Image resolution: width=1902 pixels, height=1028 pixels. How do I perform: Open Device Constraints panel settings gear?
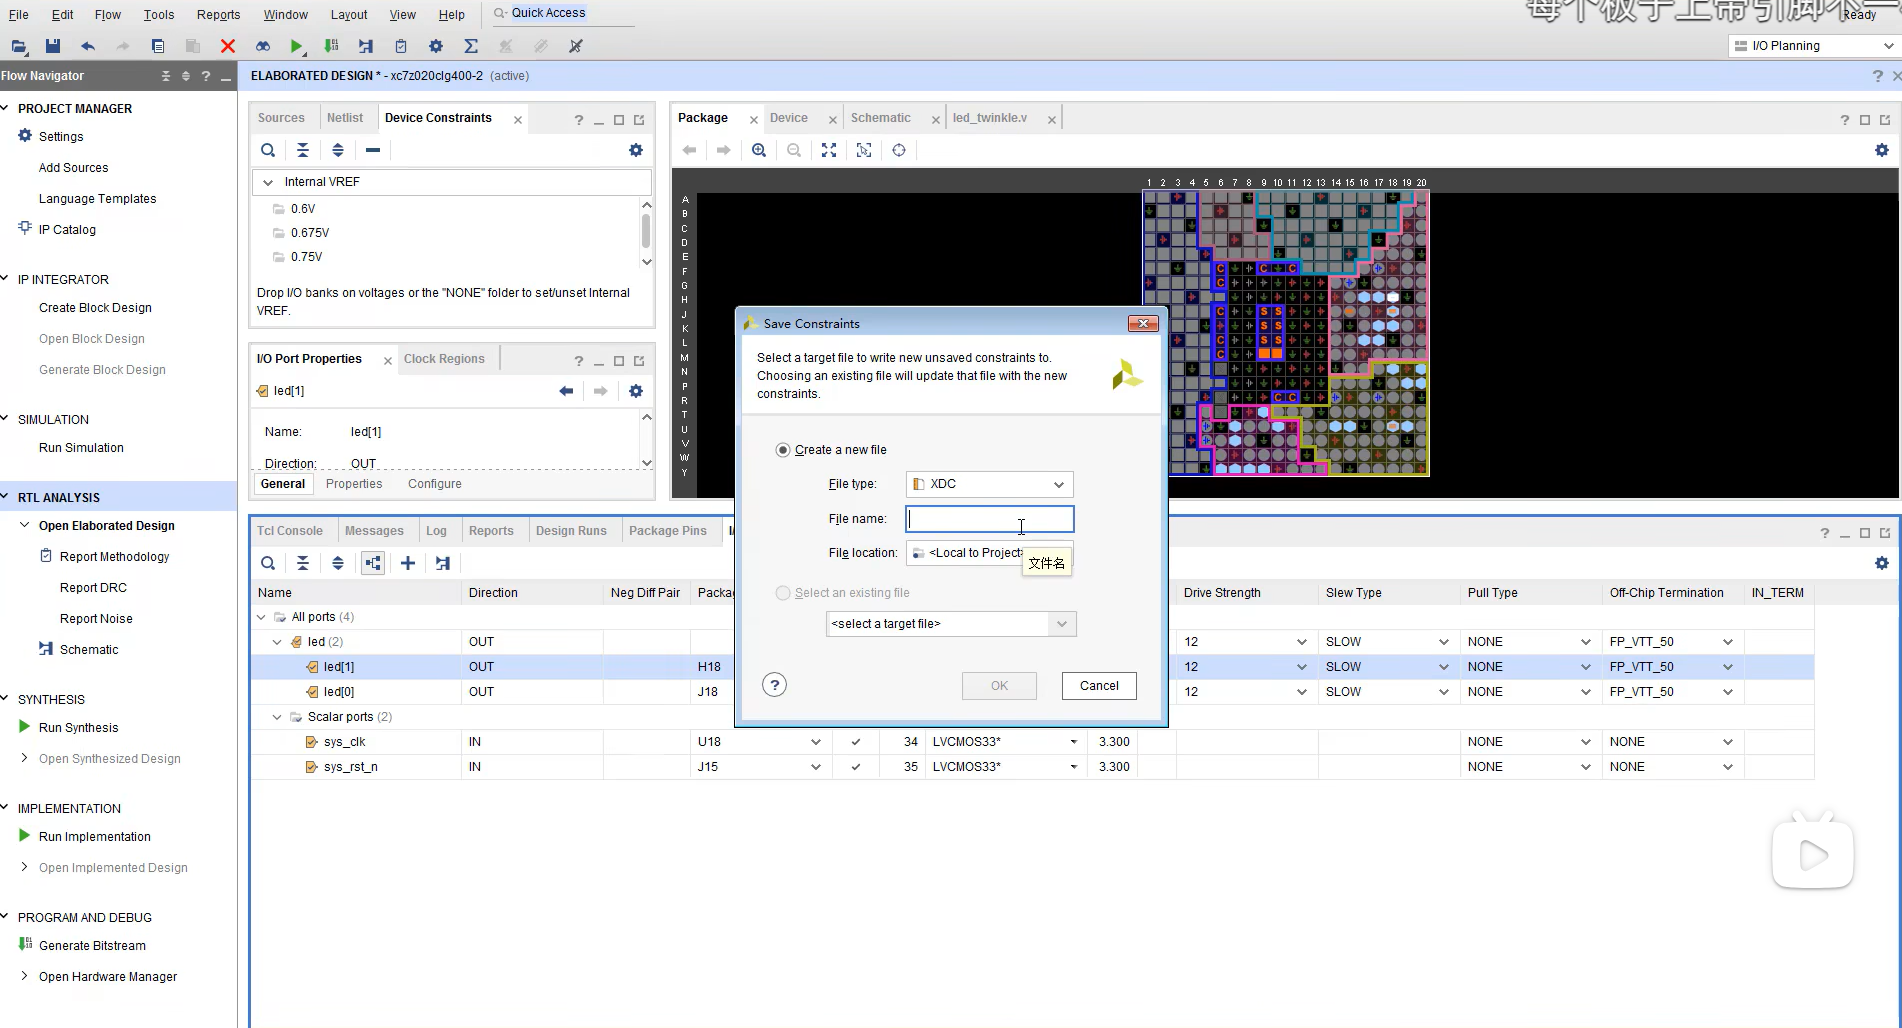(x=636, y=150)
